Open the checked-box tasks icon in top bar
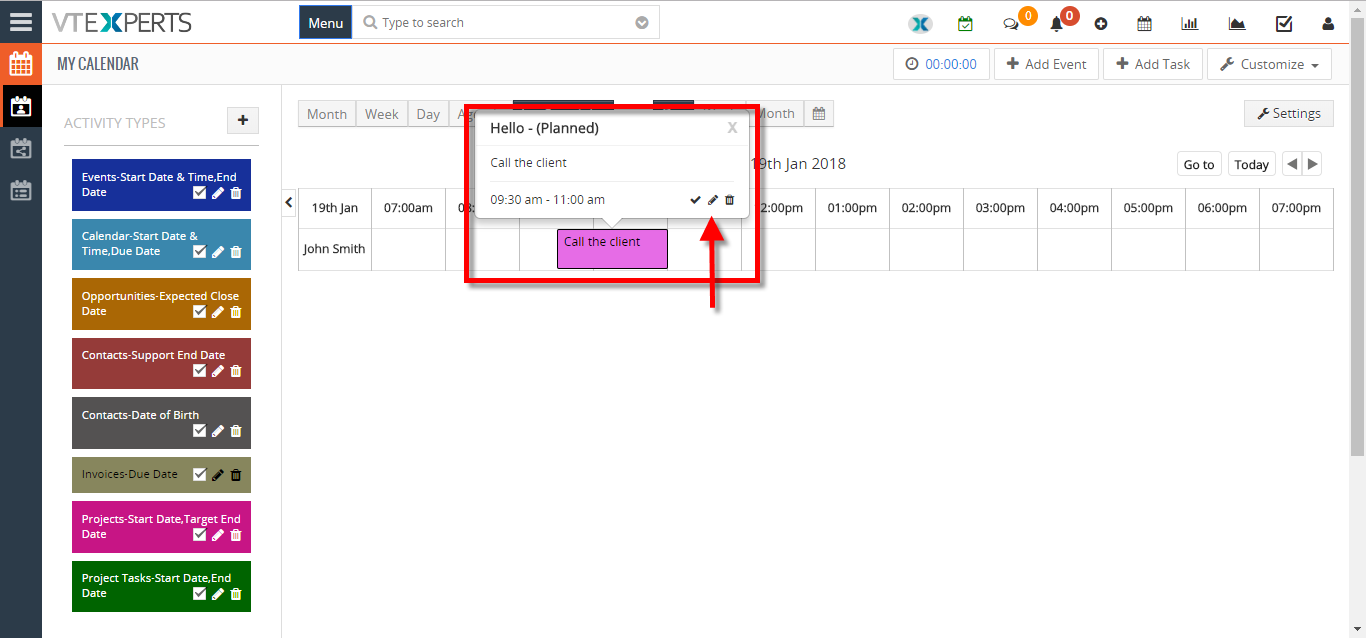 [1284, 24]
